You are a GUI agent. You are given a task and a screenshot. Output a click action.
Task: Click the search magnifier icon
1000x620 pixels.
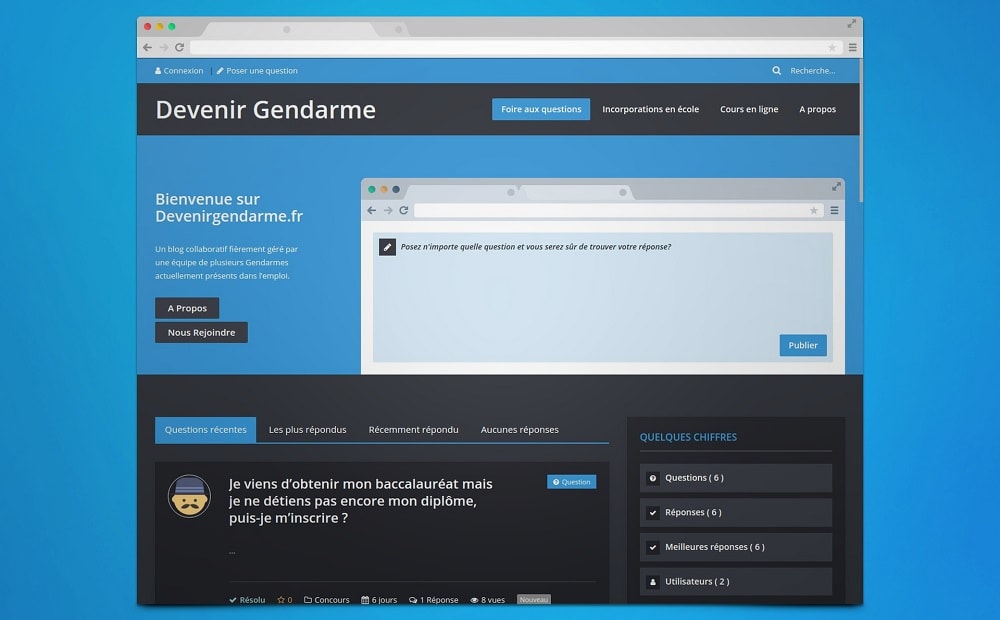(776, 71)
